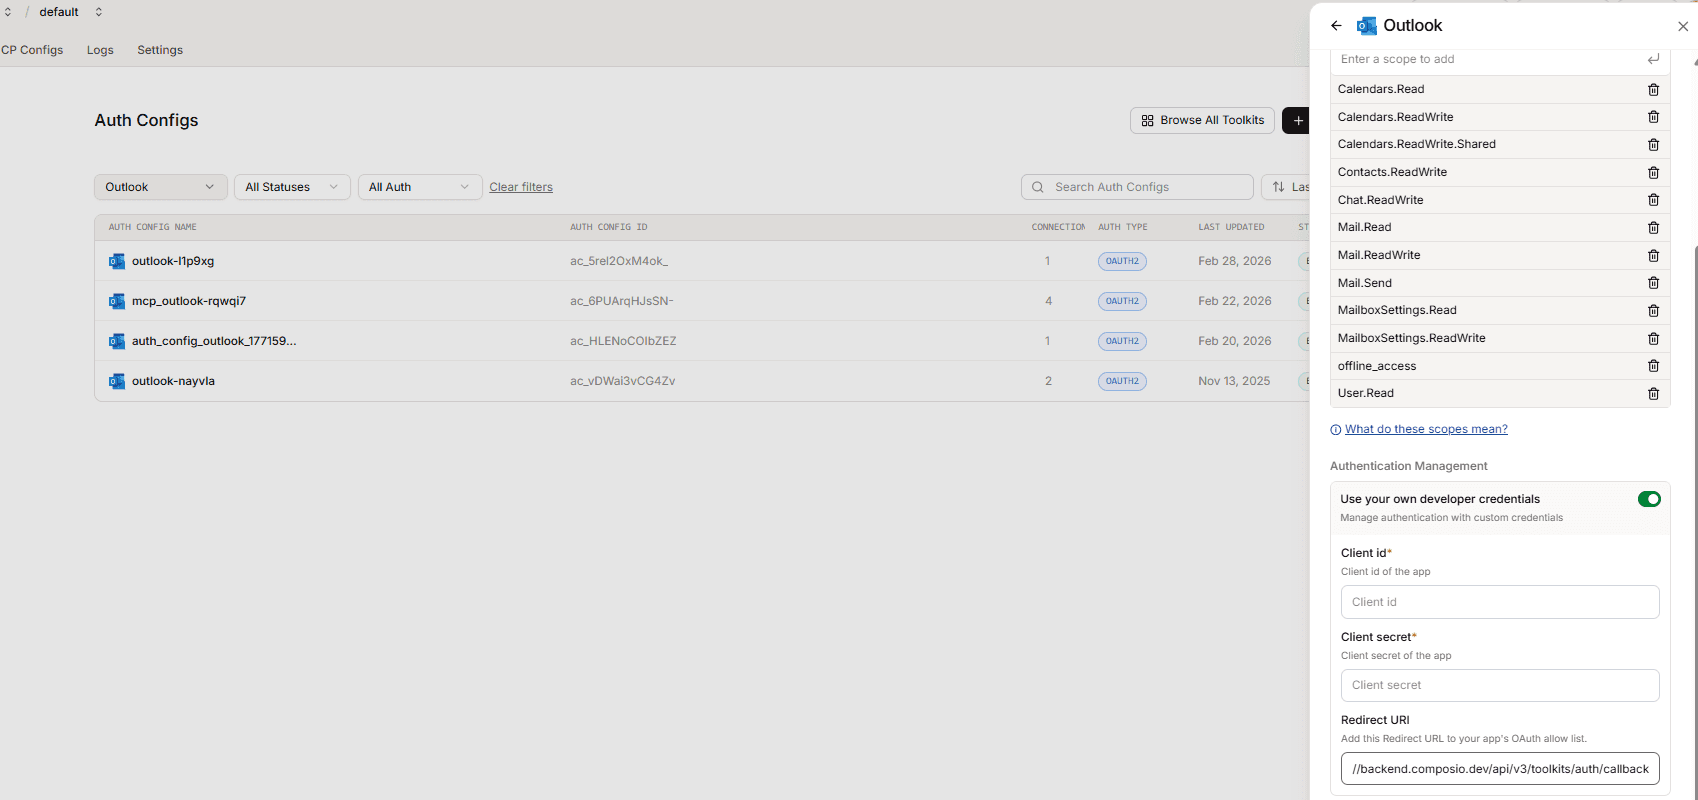The image size is (1698, 800).
Task: Open the All Auth dropdown
Action: click(420, 187)
